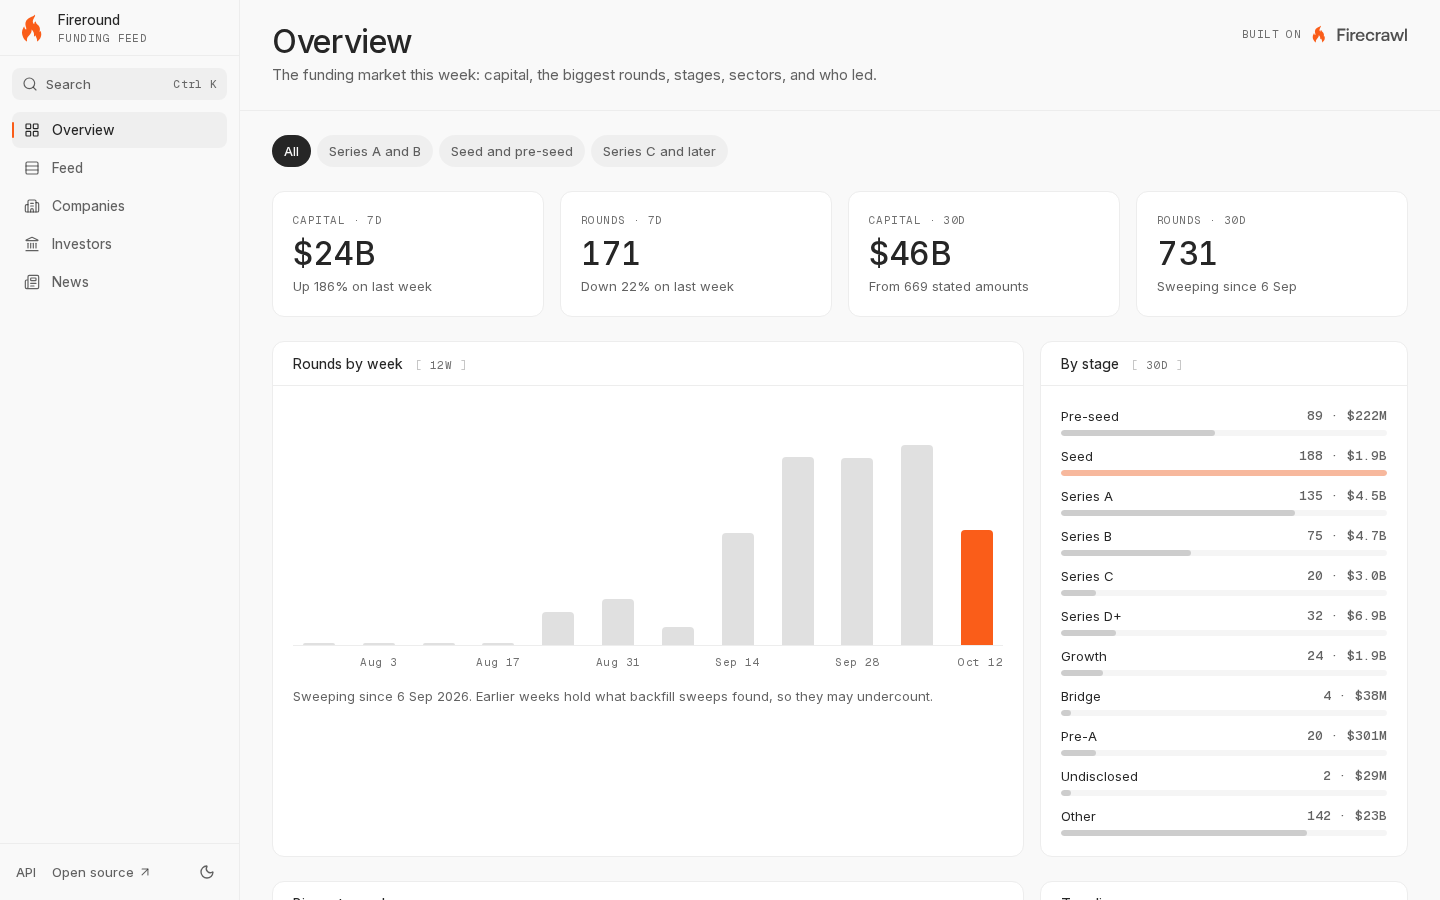Open the Open source link
Viewport: 1440px width, 900px height.
[101, 872]
